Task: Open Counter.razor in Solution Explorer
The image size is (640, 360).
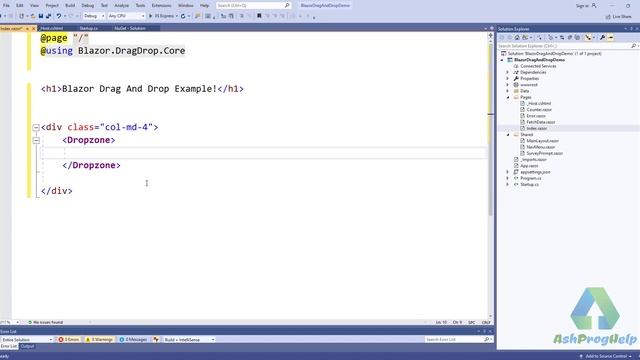Action: click(x=539, y=110)
